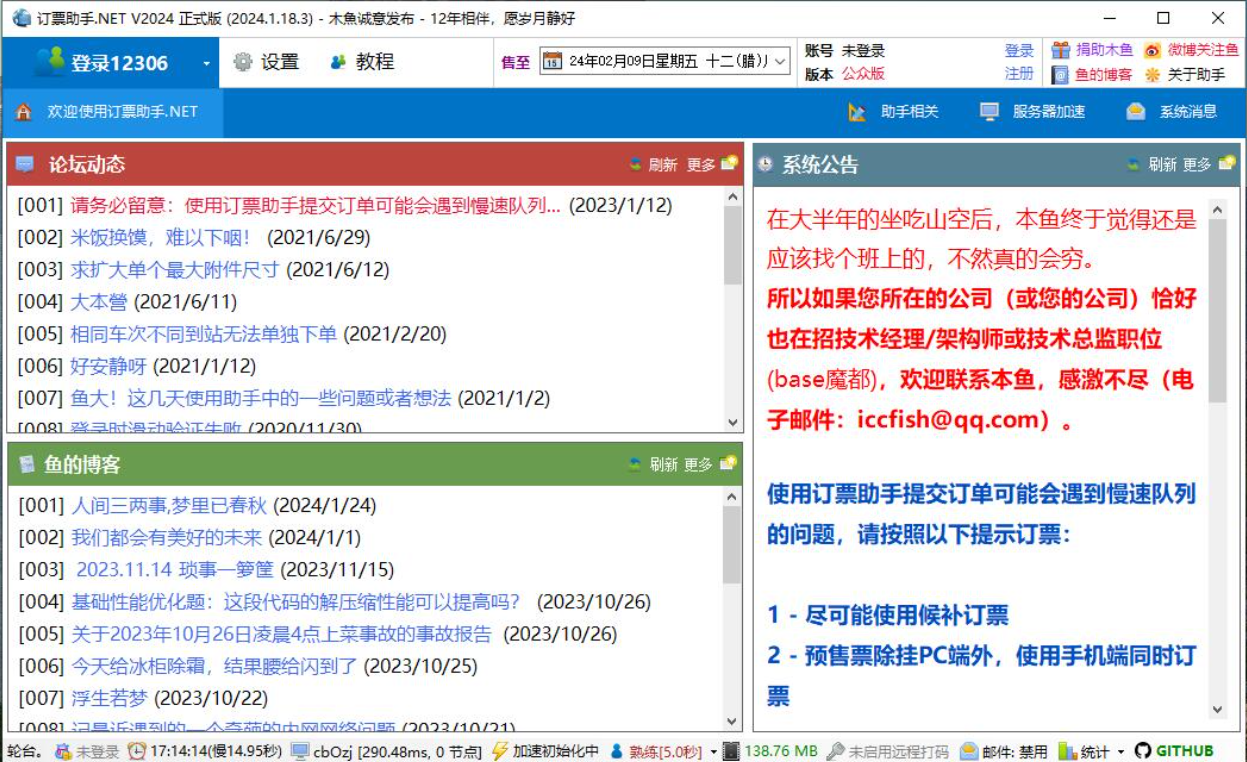Open the calendar icon in date field
The height and width of the screenshot is (762, 1247).
pyautogui.click(x=552, y=62)
